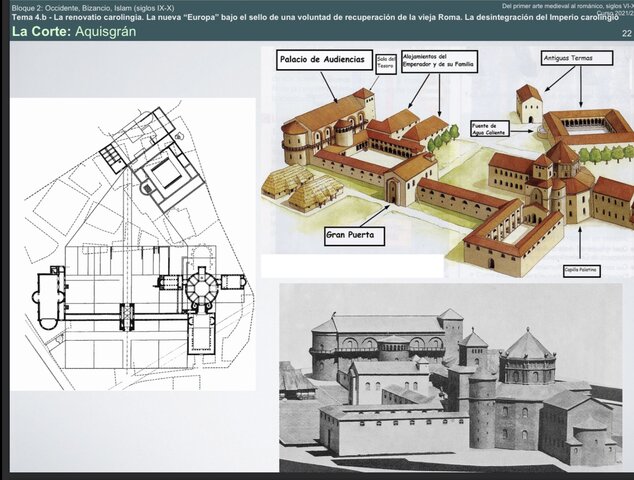The height and width of the screenshot is (480, 634).
Task: Click the slide title "La Corte: Aquisgrán"
Action: [x=74, y=31]
